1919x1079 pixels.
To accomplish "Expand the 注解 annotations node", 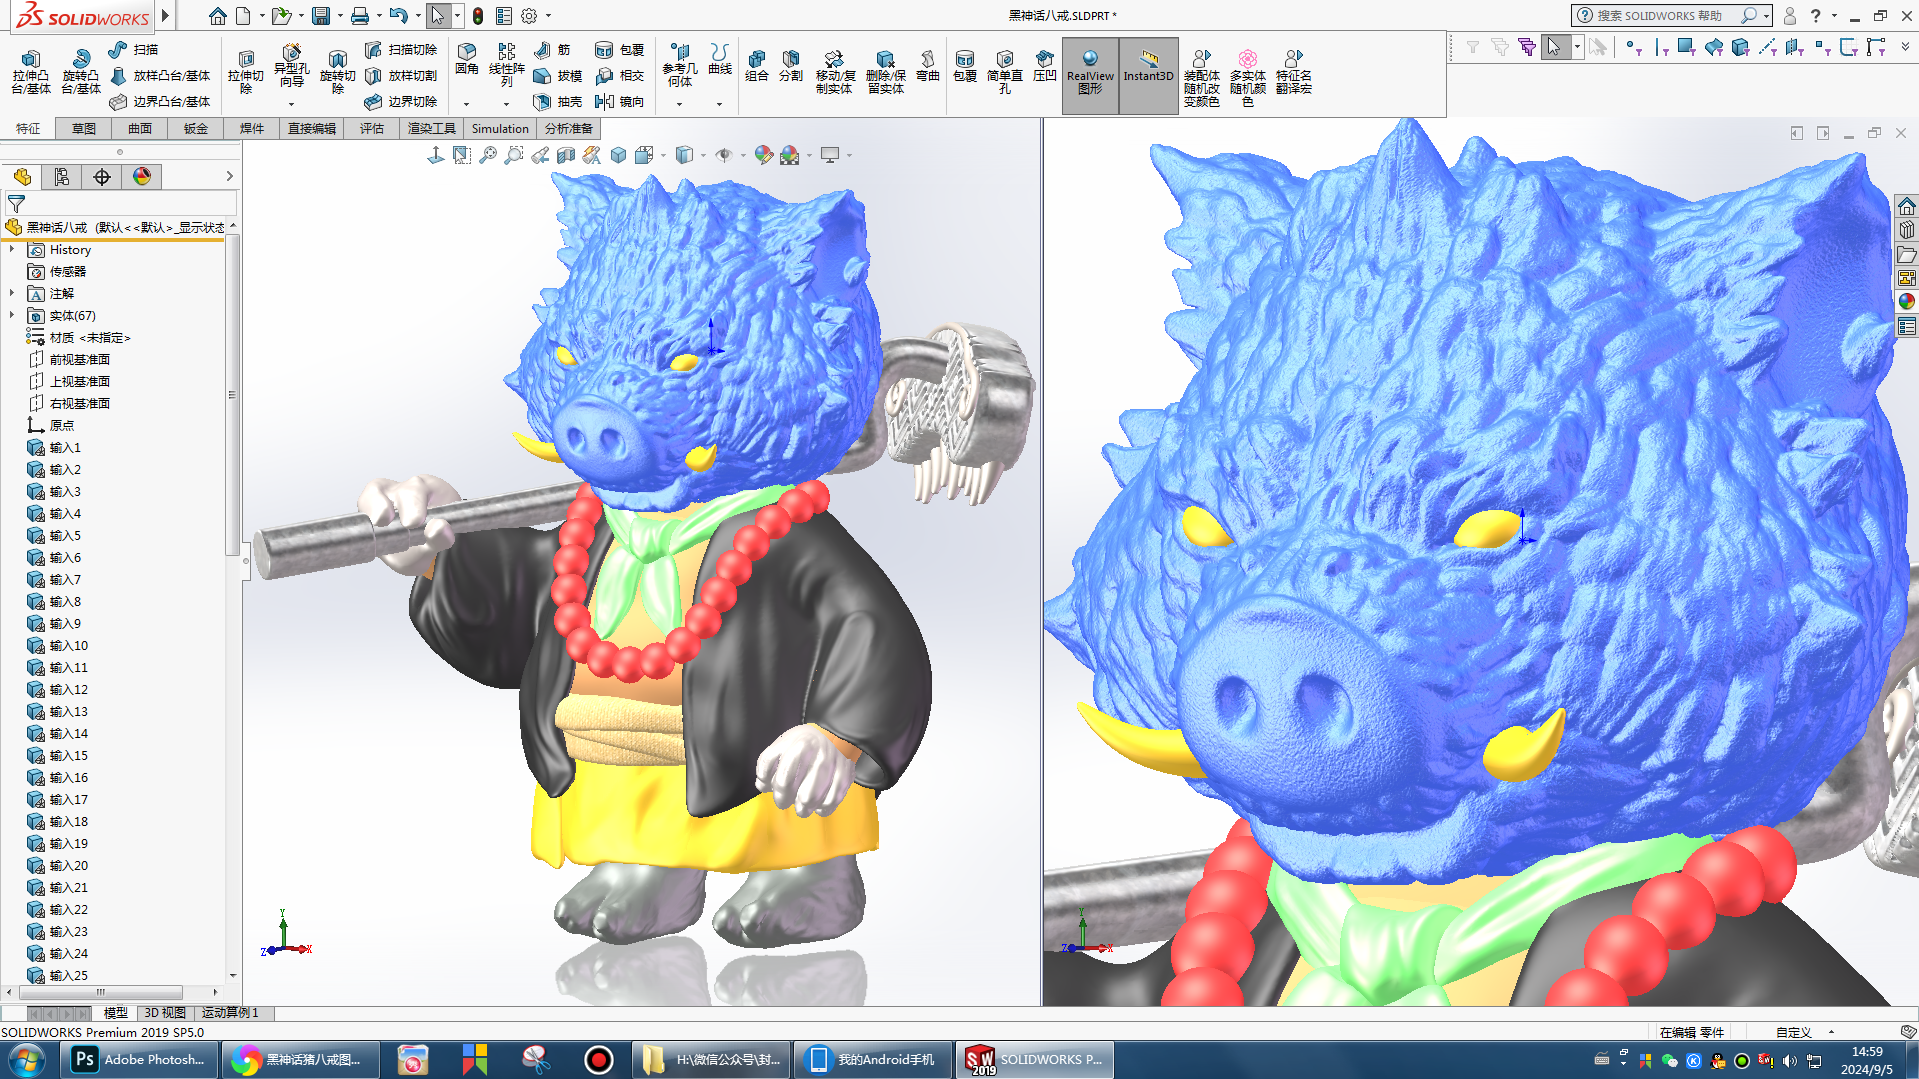I will (x=12, y=293).
